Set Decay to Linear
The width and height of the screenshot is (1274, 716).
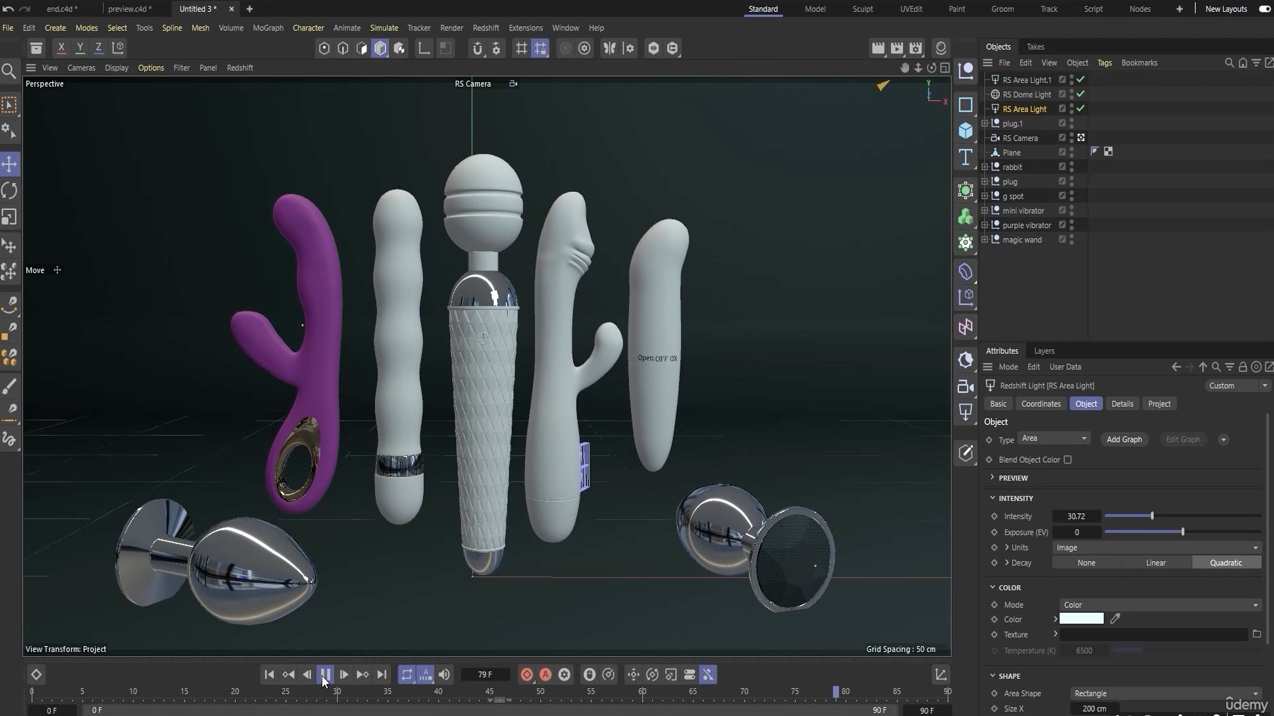point(1155,563)
